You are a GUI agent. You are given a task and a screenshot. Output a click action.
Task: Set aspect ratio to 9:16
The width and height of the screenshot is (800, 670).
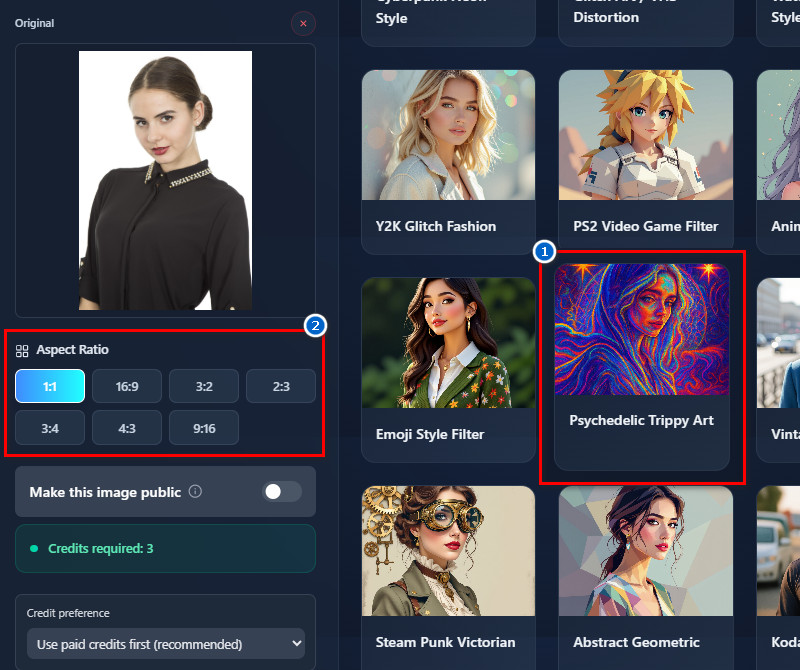point(204,428)
